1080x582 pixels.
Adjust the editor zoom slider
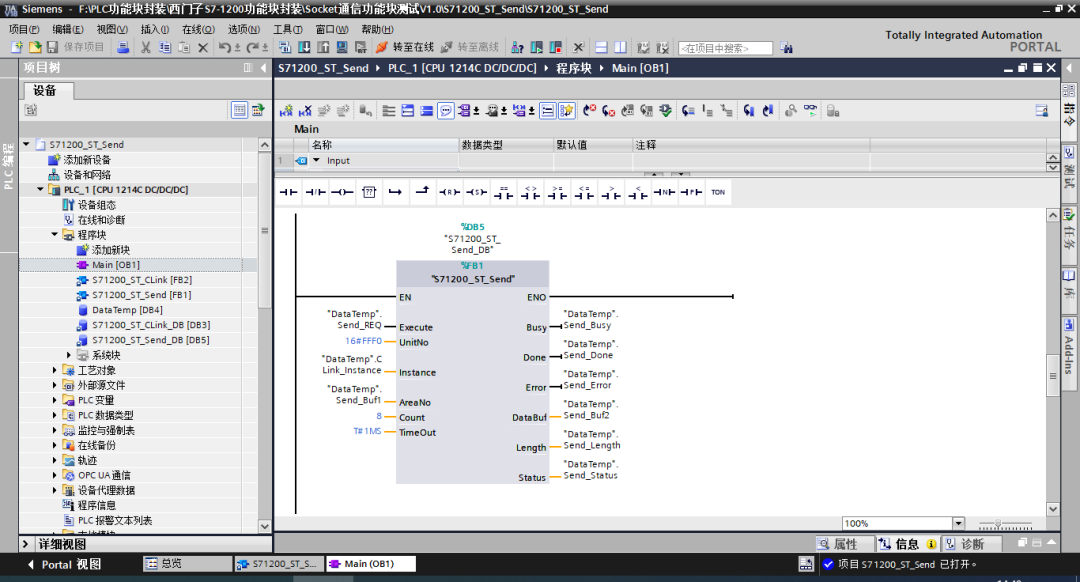pos(998,524)
